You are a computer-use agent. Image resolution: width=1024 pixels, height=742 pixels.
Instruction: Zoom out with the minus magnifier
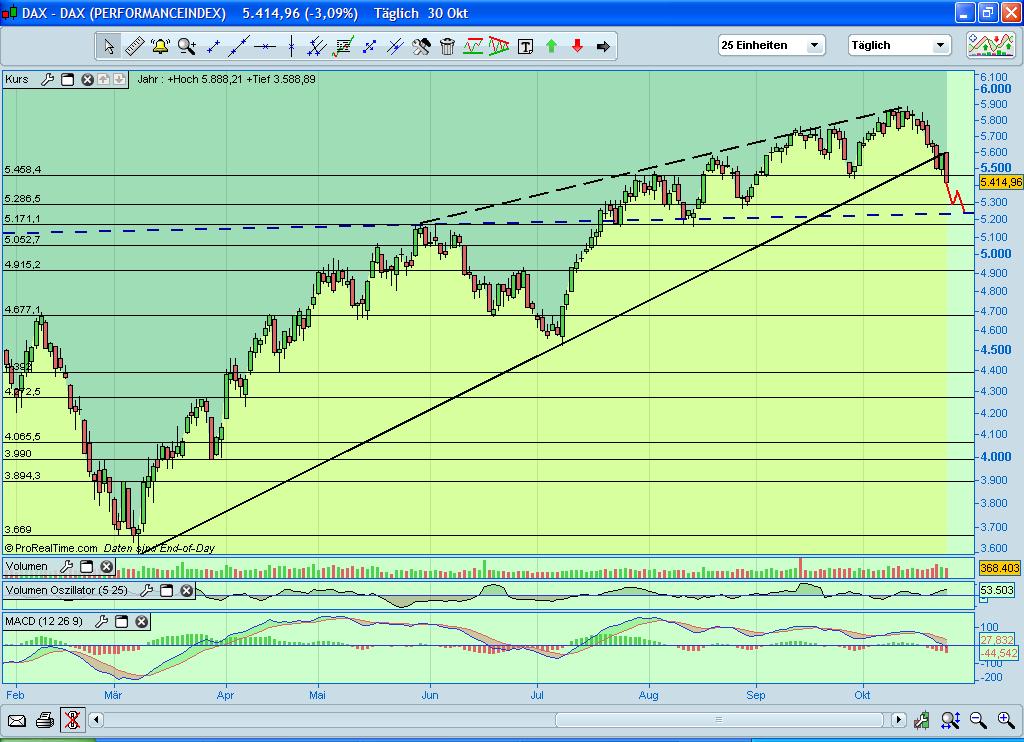[x=978, y=720]
